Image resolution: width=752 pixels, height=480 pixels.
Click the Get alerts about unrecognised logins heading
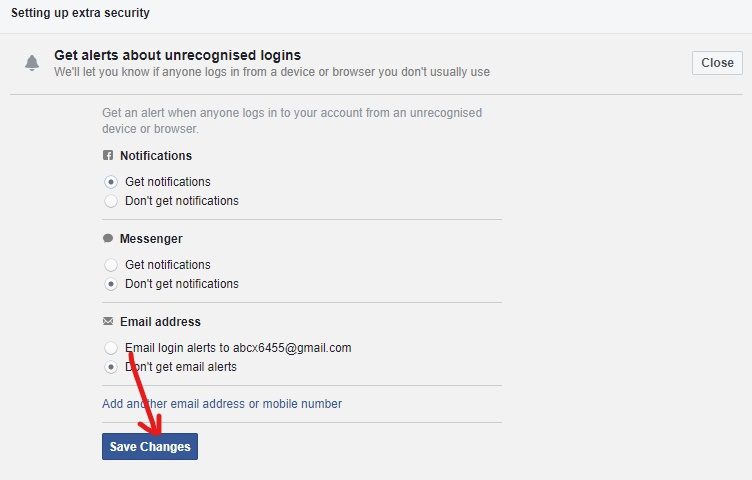tap(177, 55)
